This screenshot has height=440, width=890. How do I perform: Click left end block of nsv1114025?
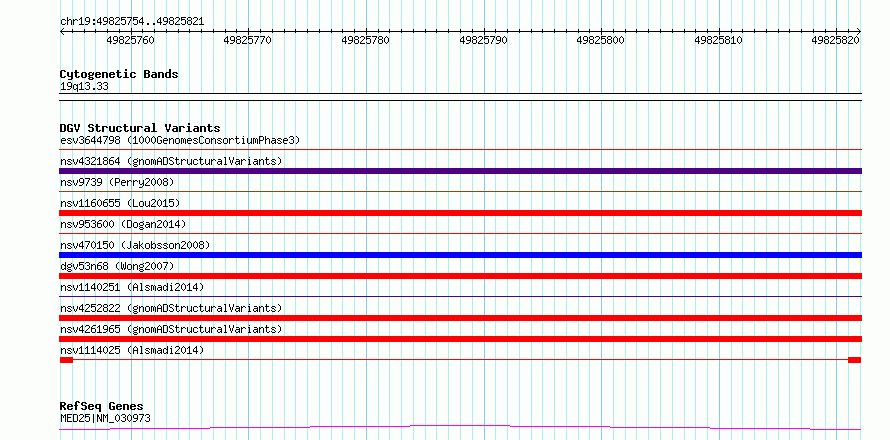point(66,360)
